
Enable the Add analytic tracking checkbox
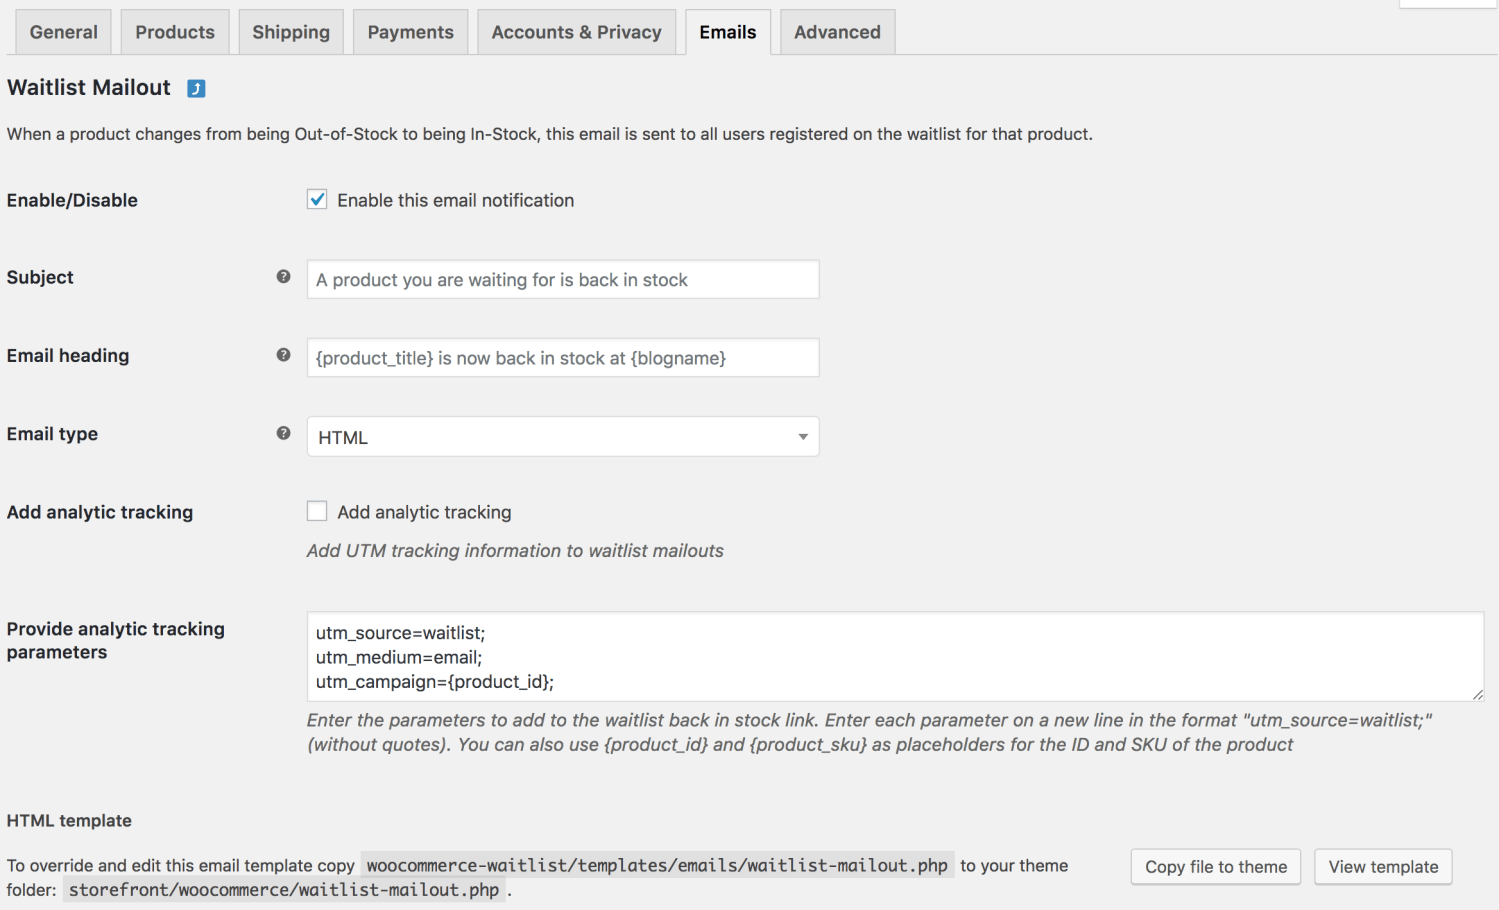pos(317,511)
